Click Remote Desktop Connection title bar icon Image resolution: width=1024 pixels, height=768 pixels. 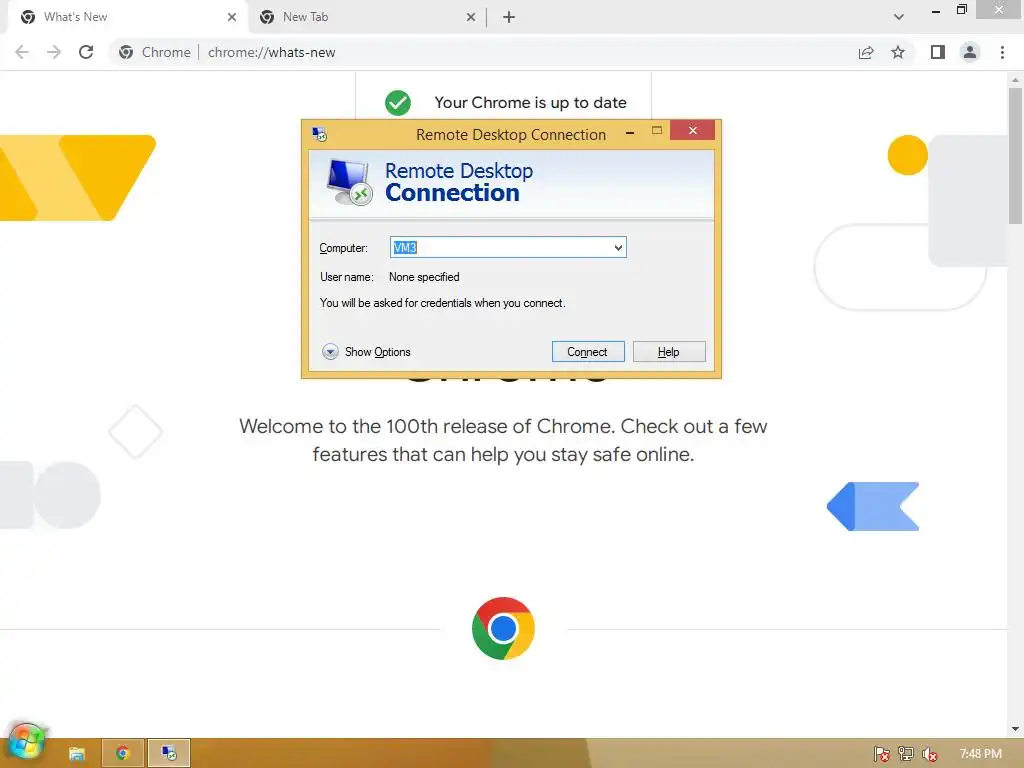click(x=319, y=134)
